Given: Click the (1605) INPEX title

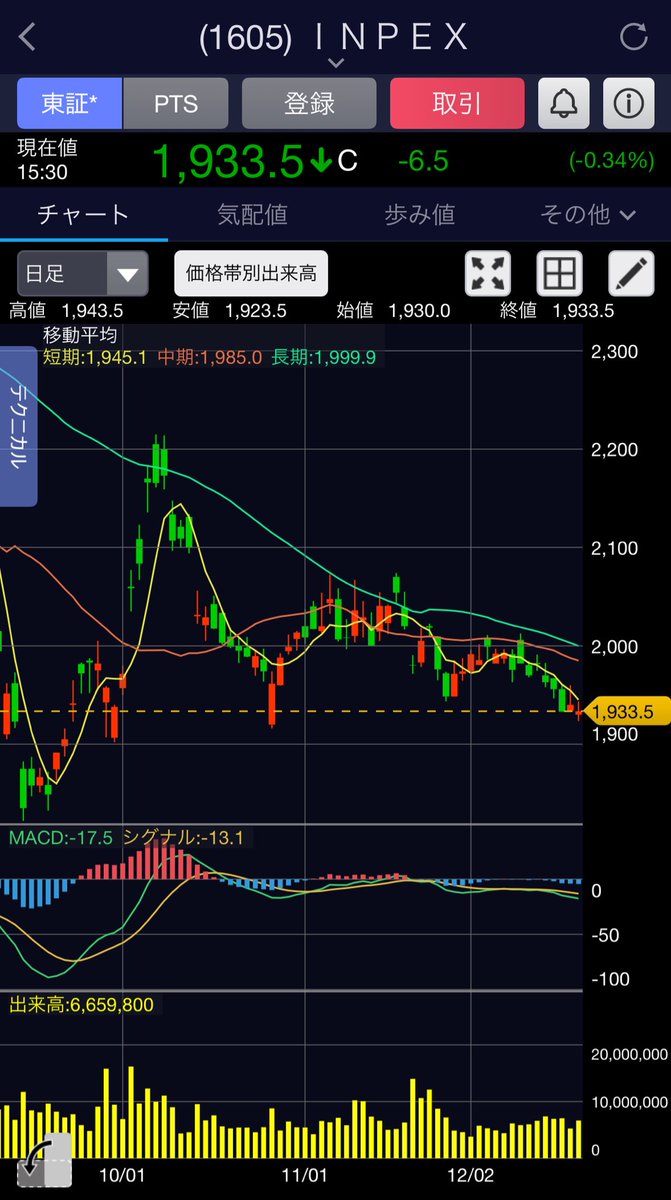Looking at the screenshot, I should pyautogui.click(x=334, y=38).
